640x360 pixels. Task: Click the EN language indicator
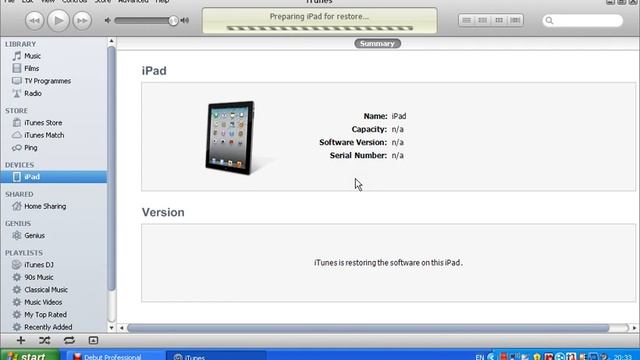[480, 357]
